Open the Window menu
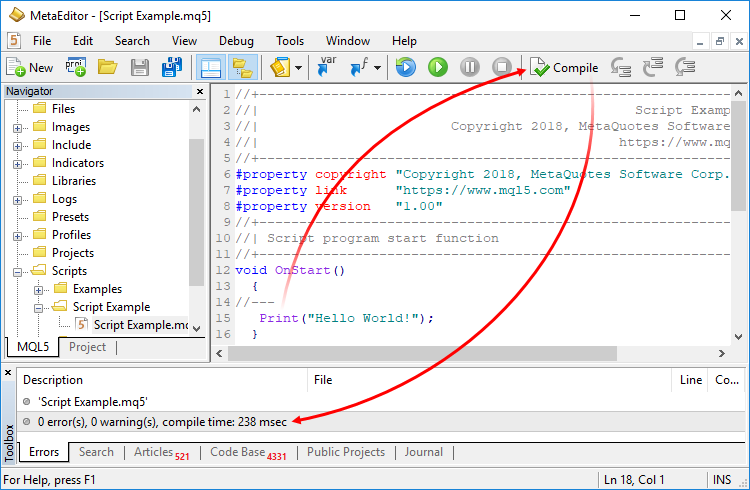750x490 pixels. point(348,41)
